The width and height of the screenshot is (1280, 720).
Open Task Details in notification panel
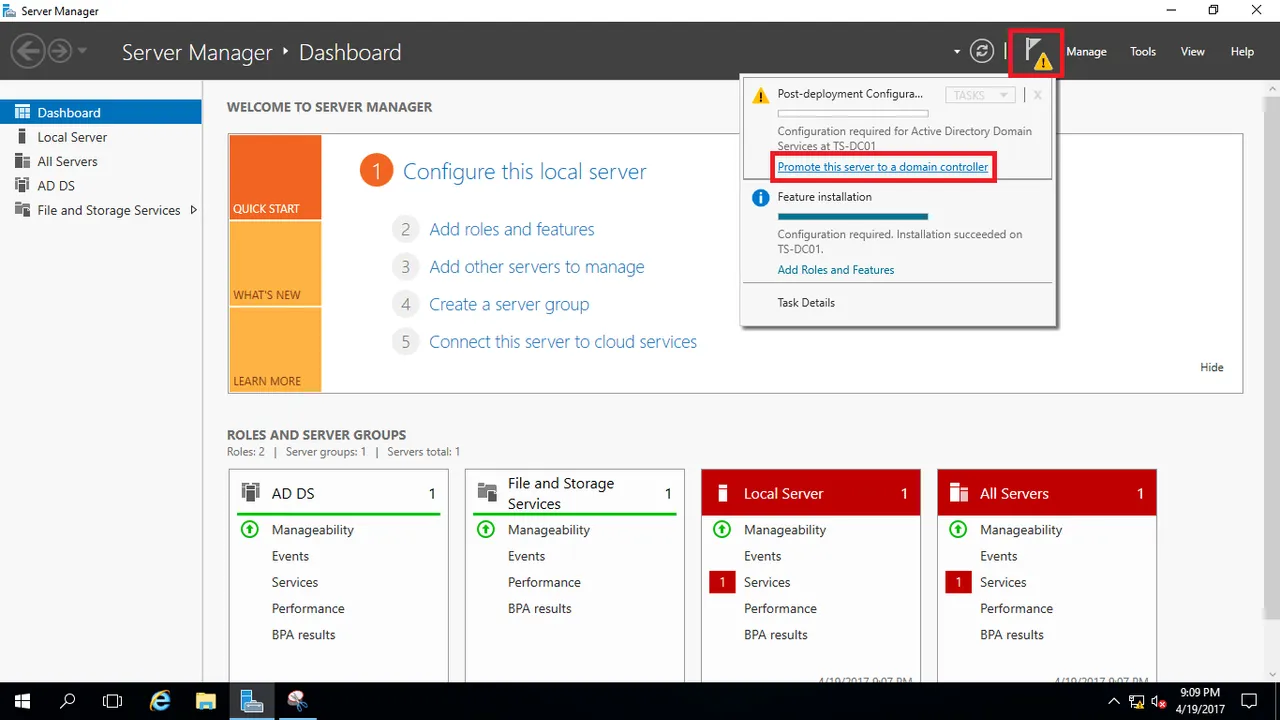[x=806, y=302]
